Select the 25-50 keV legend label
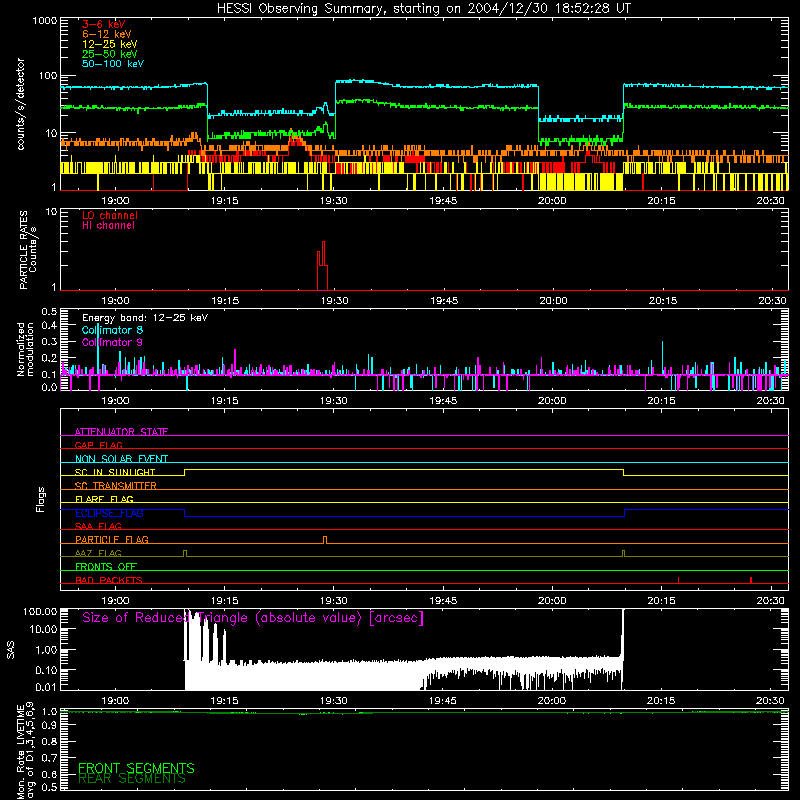Image resolution: width=800 pixels, height=800 pixels. coord(110,54)
